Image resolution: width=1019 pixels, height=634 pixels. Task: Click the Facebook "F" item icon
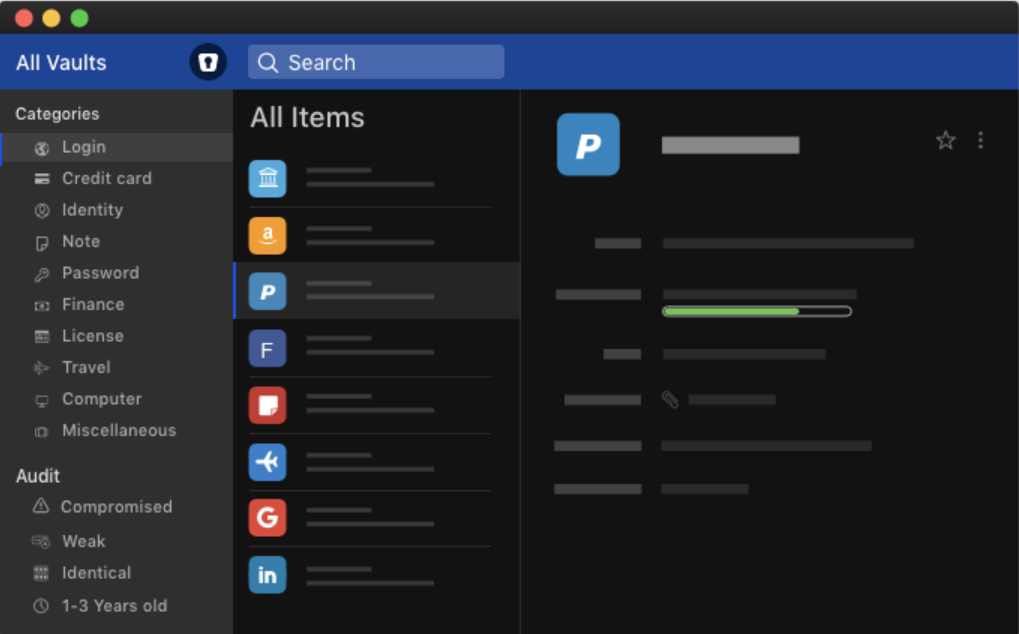click(x=267, y=346)
